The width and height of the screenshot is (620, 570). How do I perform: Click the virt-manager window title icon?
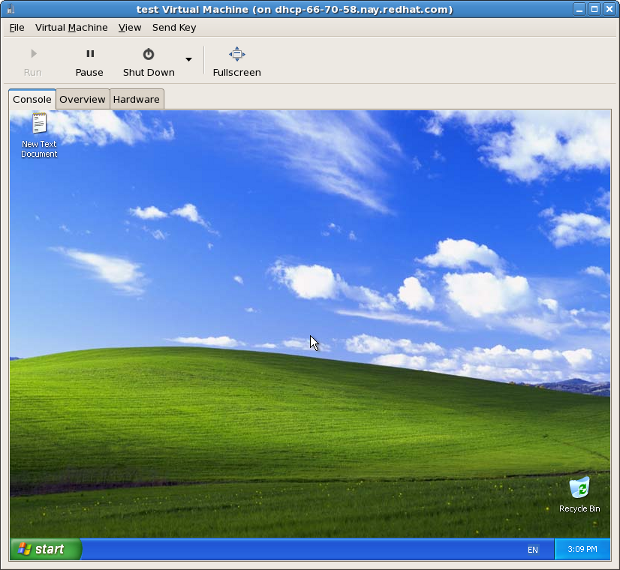[x=10, y=9]
